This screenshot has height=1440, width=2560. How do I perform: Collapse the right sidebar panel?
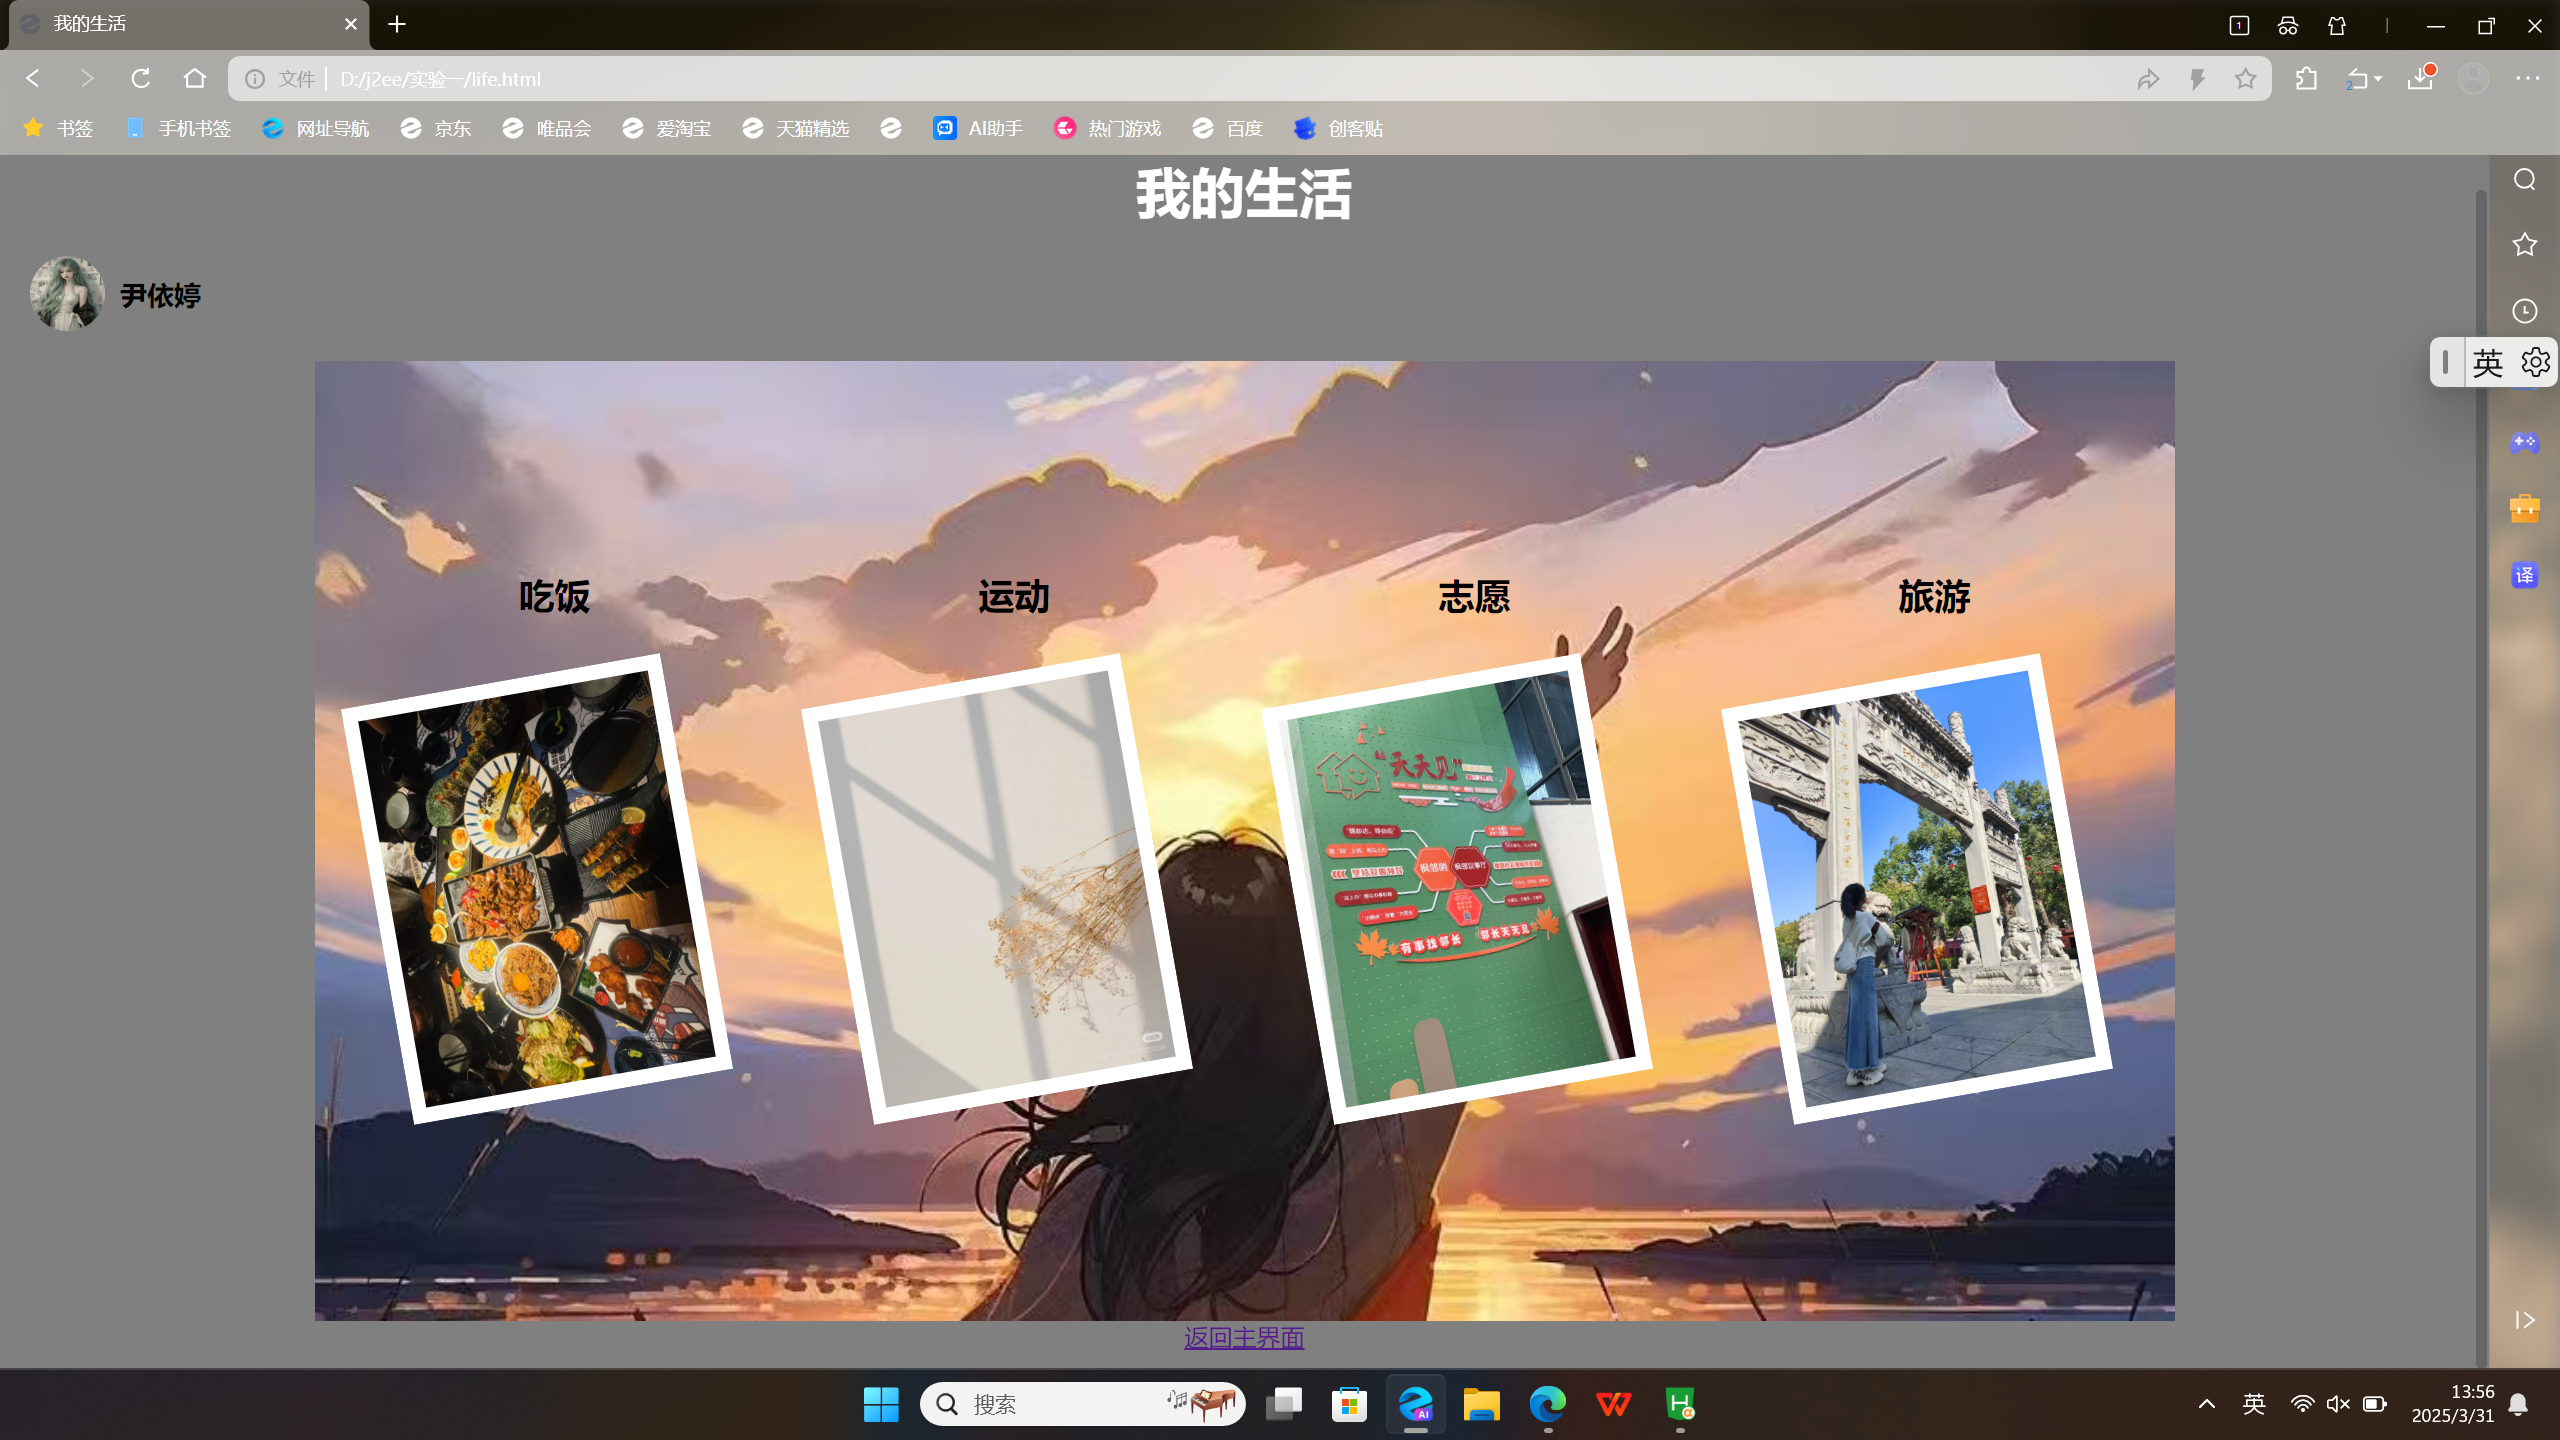point(2524,1320)
